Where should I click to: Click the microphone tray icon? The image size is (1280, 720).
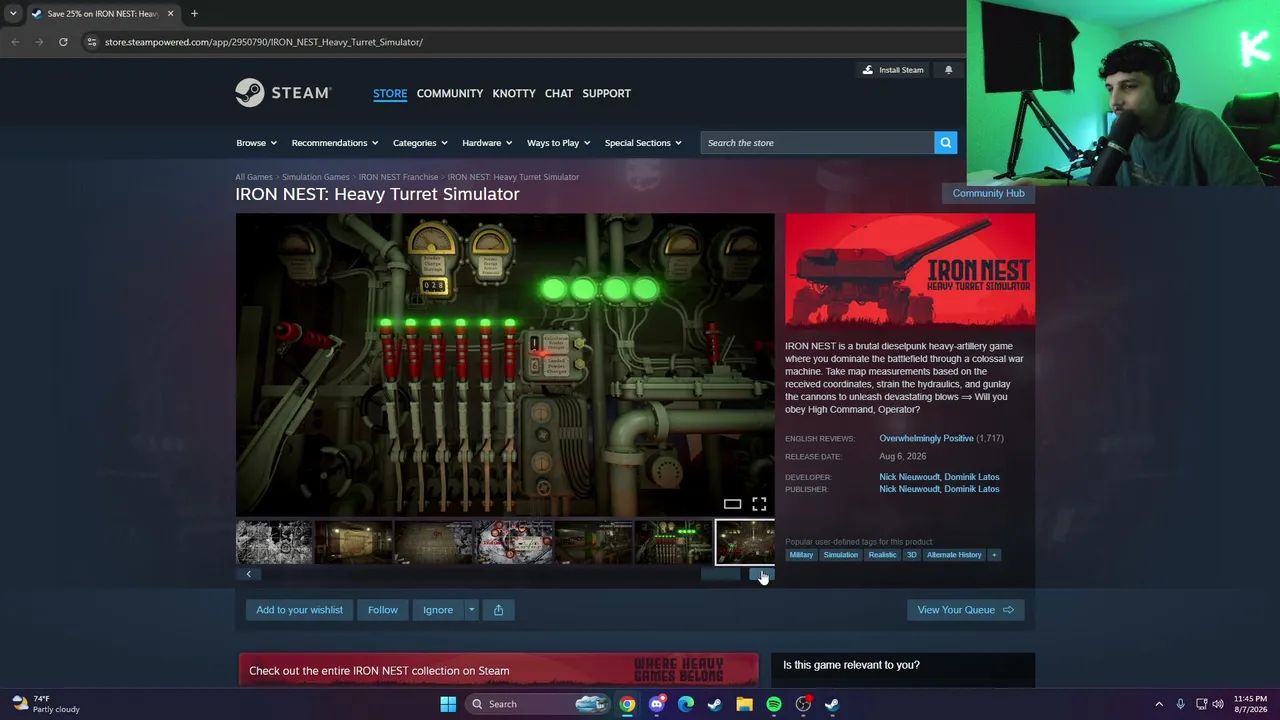1180,704
